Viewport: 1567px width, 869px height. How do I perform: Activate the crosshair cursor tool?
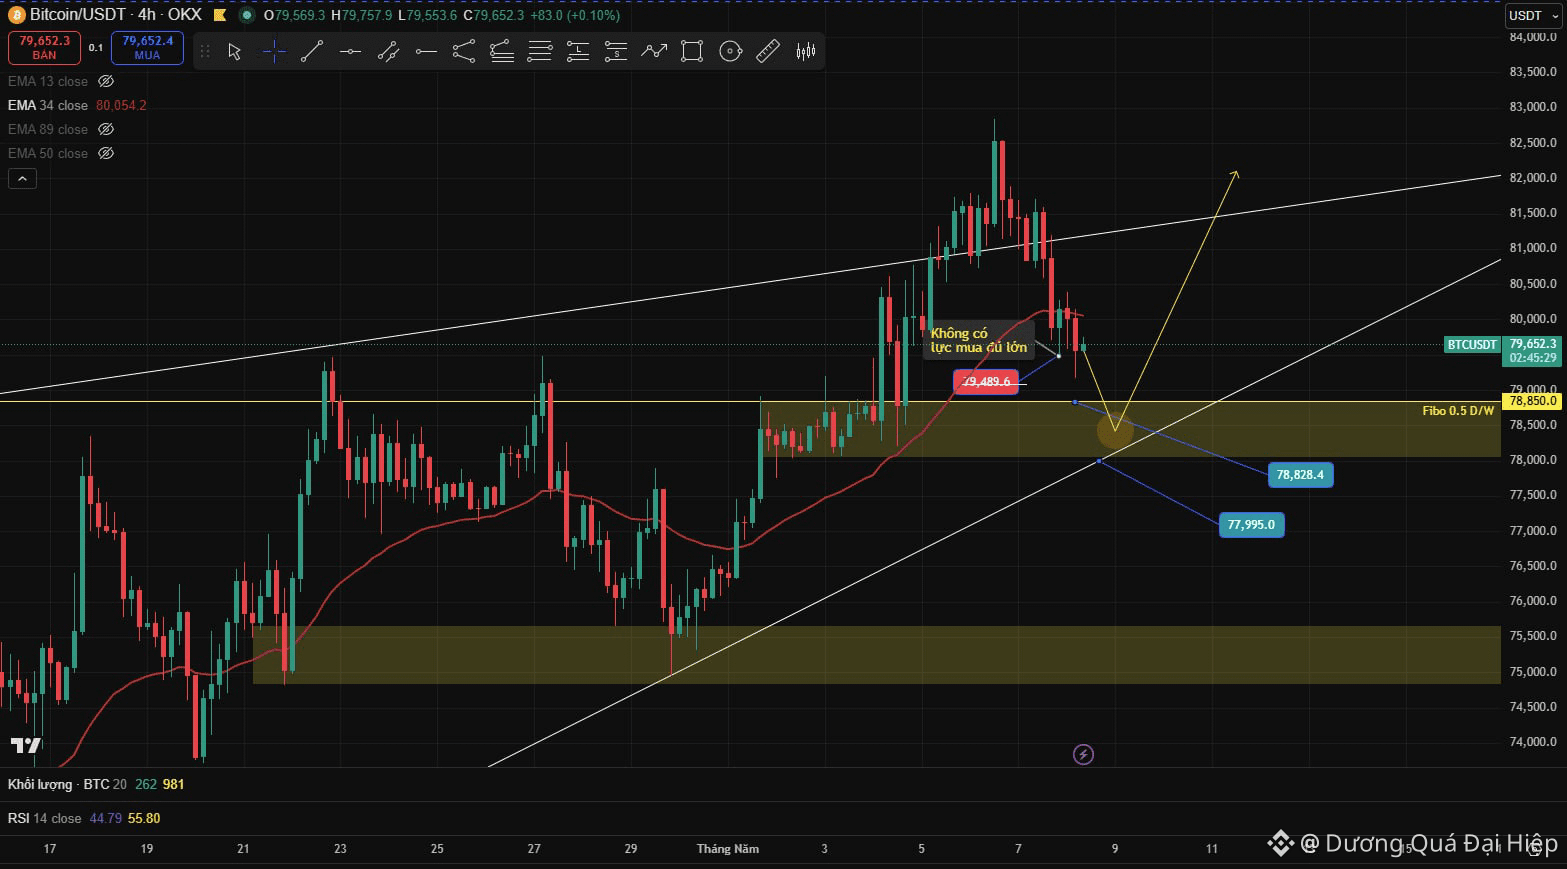[274, 51]
